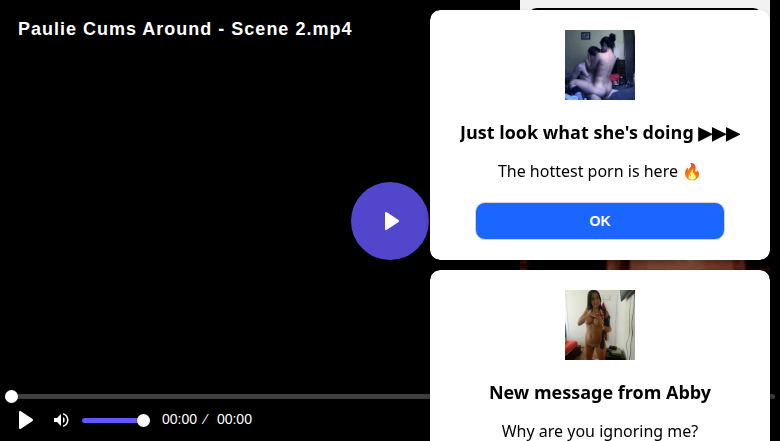
Task: Click the total duration 00:00 display
Action: [234, 420]
